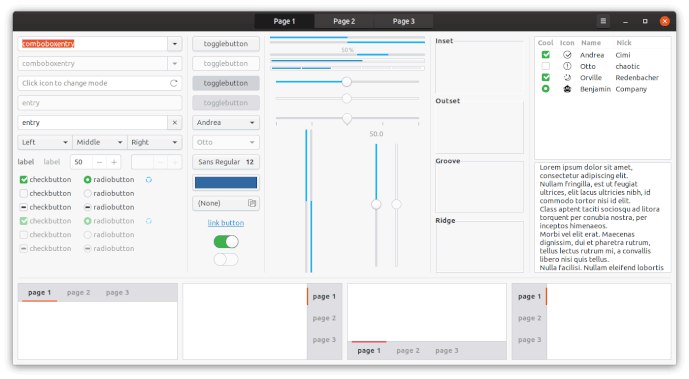Viewport: 689px width, 379px height.
Task: Focus the entry field containing 'entry' with the clear button
Action: pos(93,123)
